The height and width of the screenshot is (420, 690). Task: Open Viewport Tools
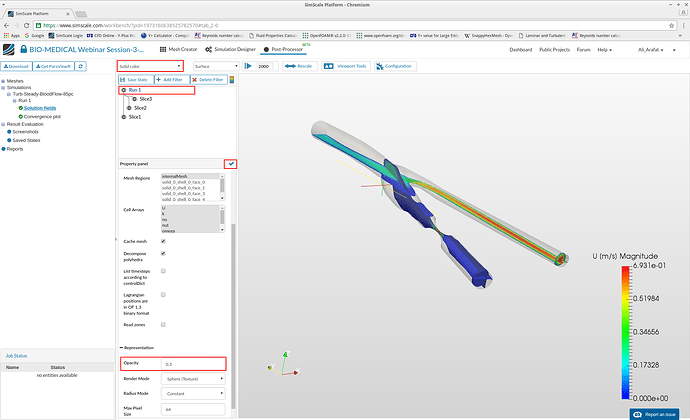(x=346, y=66)
